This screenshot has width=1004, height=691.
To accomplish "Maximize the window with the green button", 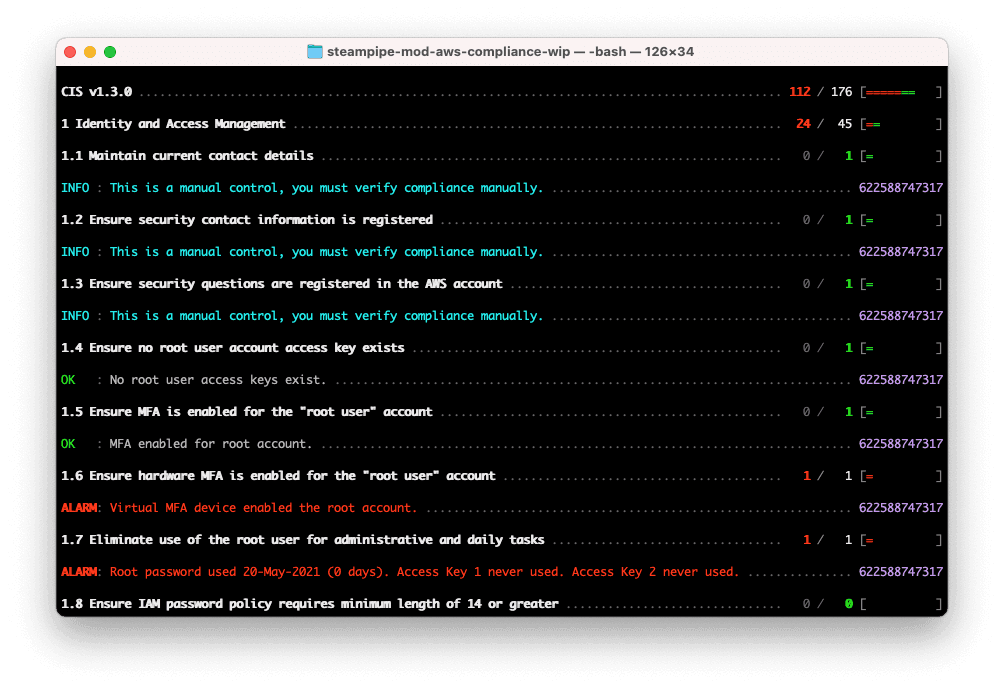I will point(110,52).
